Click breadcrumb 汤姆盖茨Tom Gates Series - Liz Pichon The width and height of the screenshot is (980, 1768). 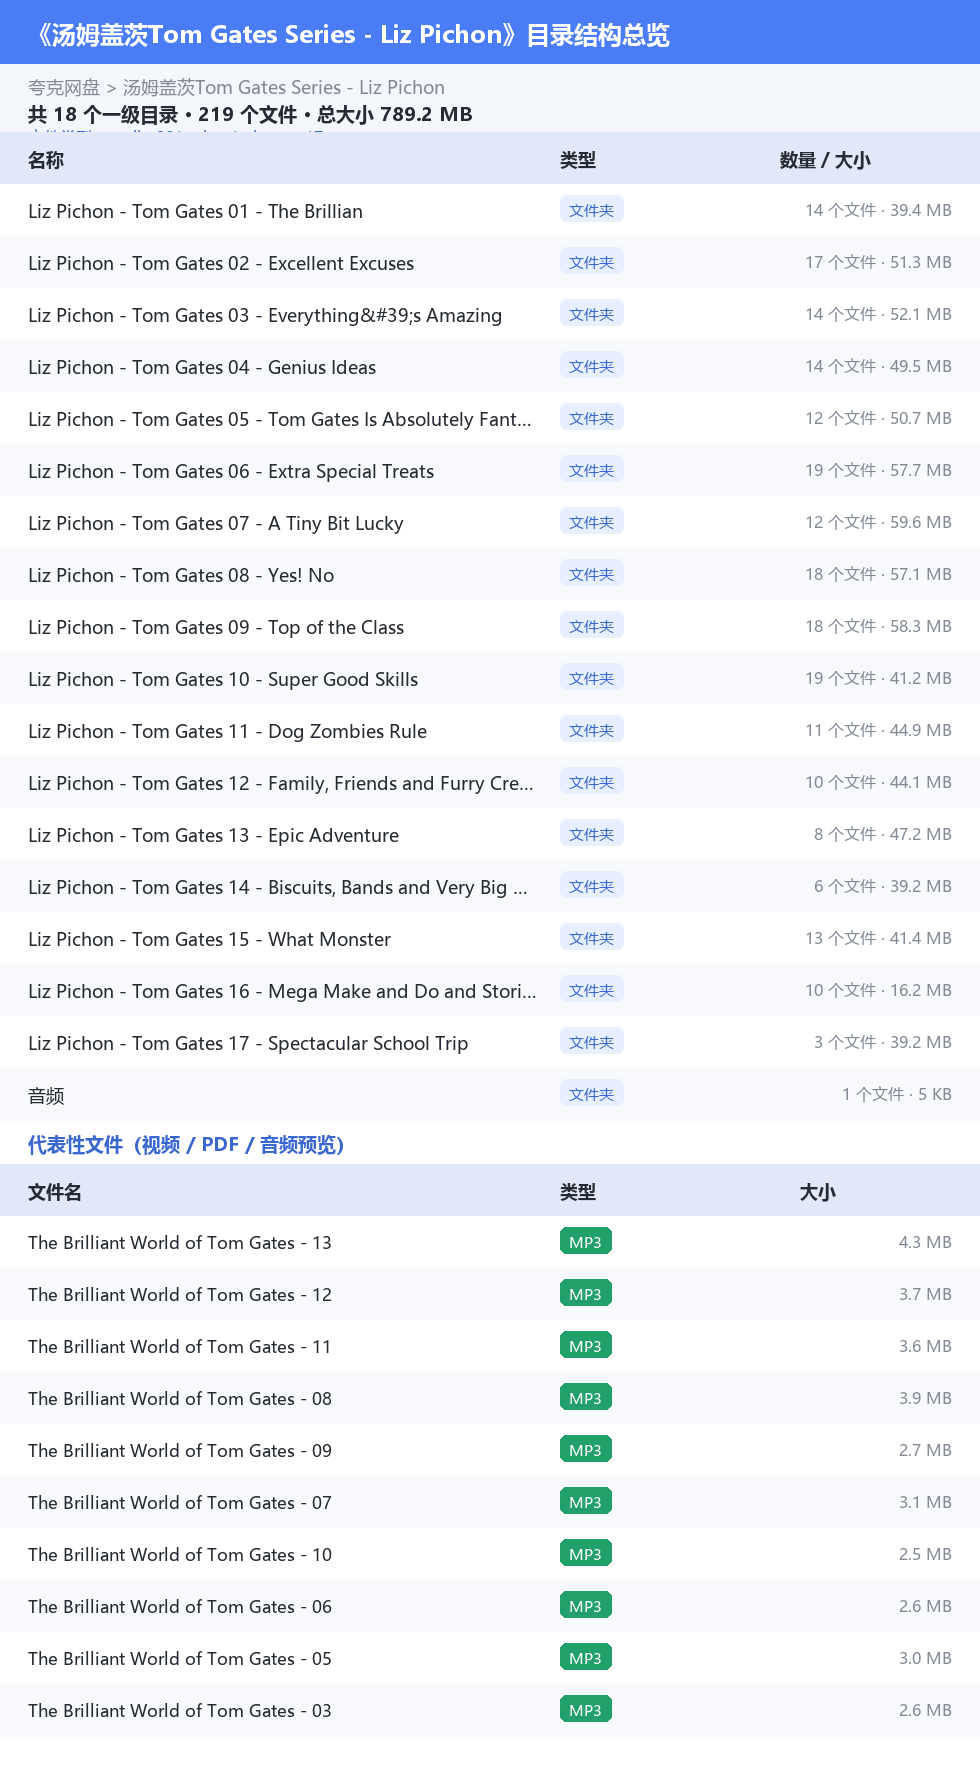(x=283, y=88)
